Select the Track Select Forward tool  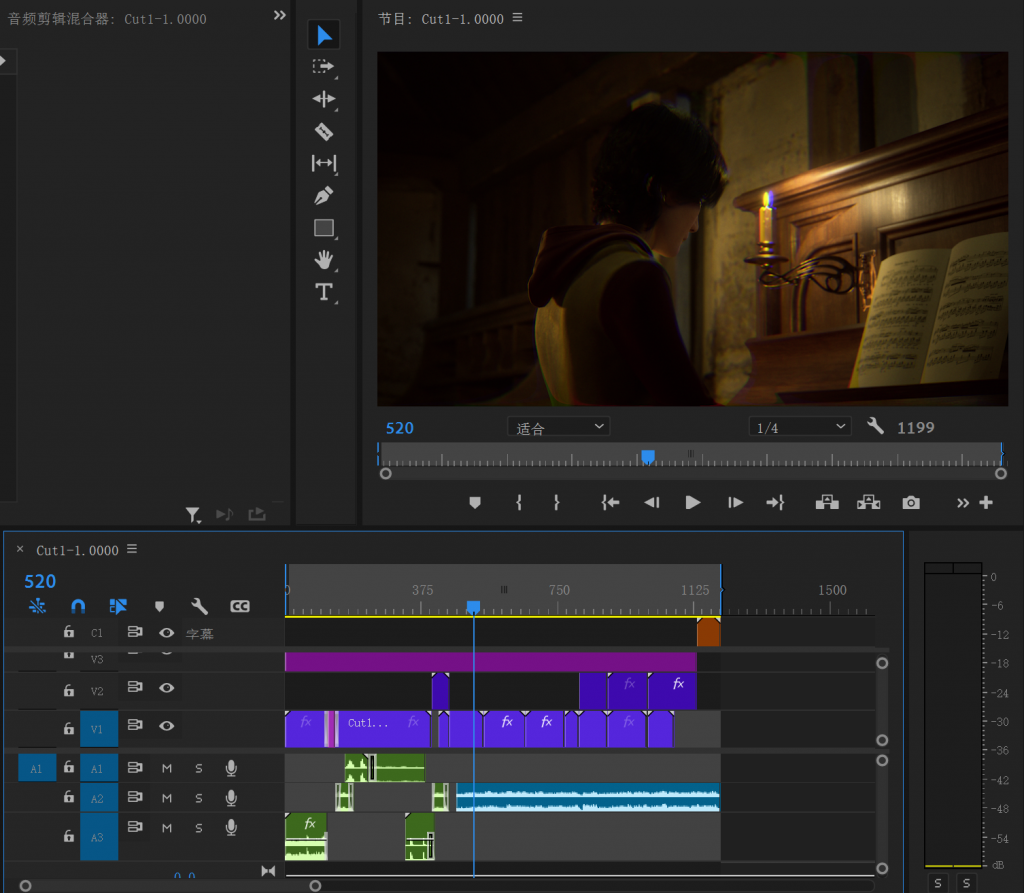click(324, 67)
